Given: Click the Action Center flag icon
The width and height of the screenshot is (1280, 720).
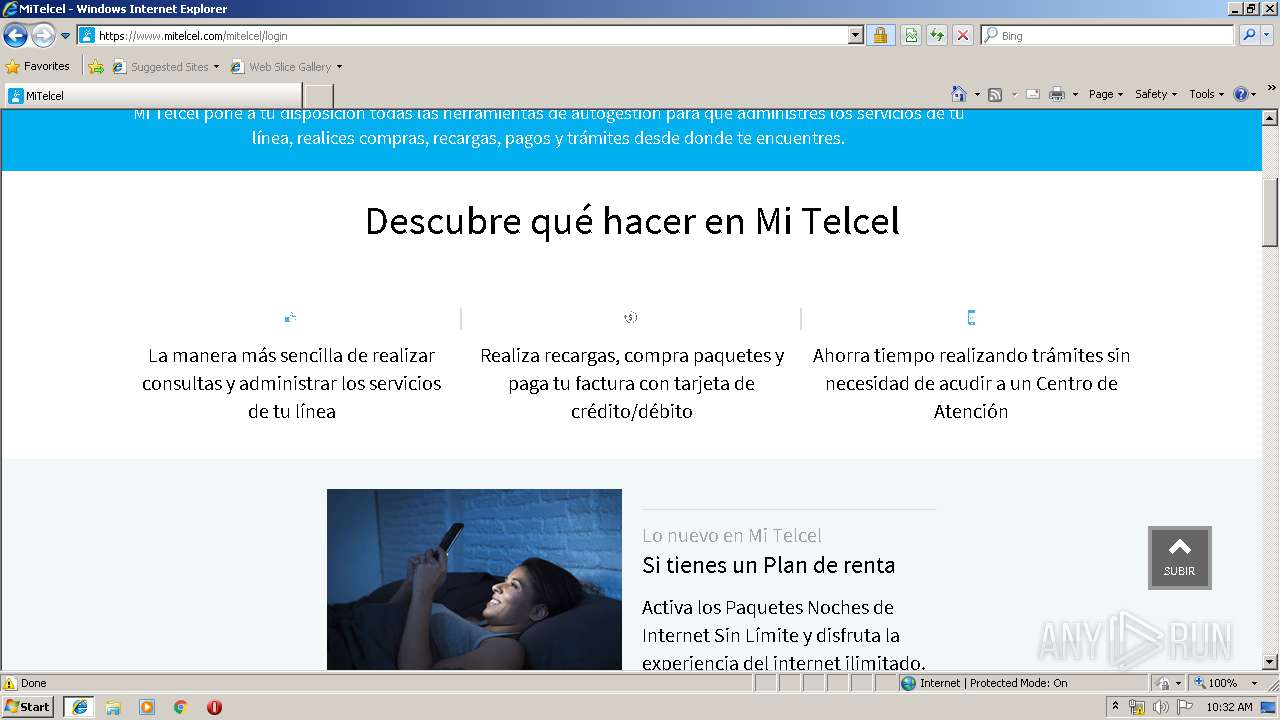Looking at the screenshot, I should 1185,707.
